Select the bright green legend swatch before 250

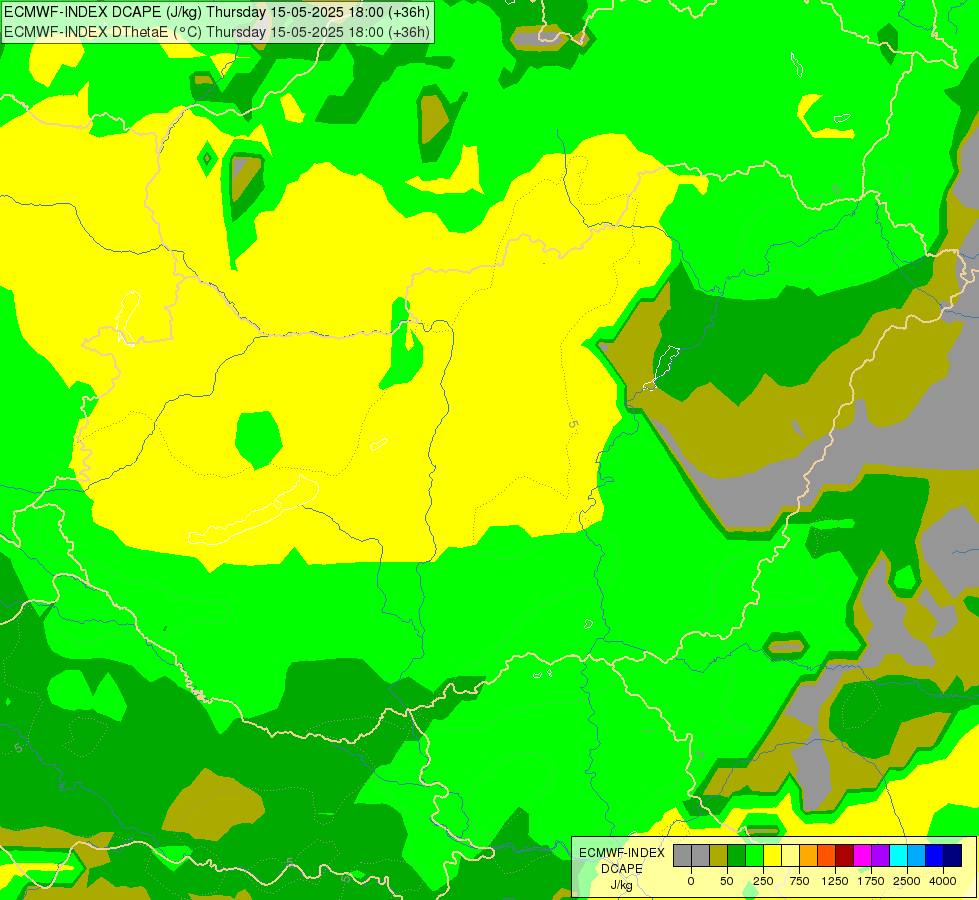[754, 855]
